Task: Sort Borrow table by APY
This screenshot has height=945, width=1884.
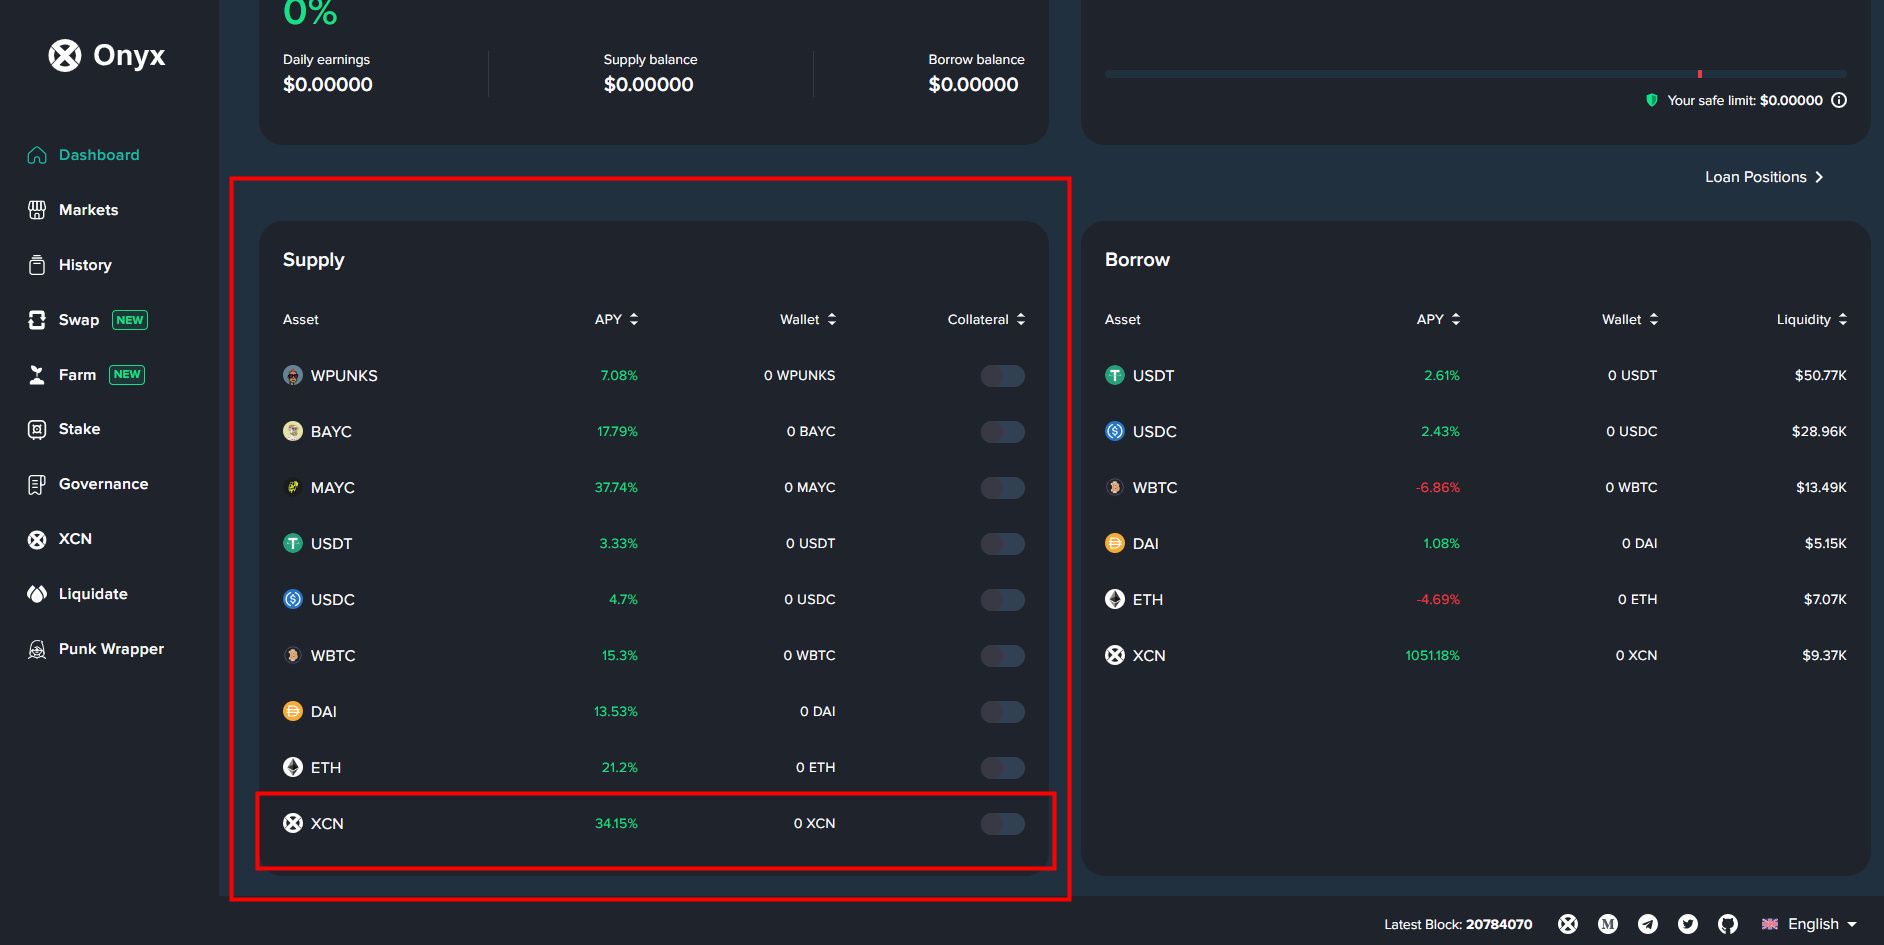Action: coord(1438,319)
